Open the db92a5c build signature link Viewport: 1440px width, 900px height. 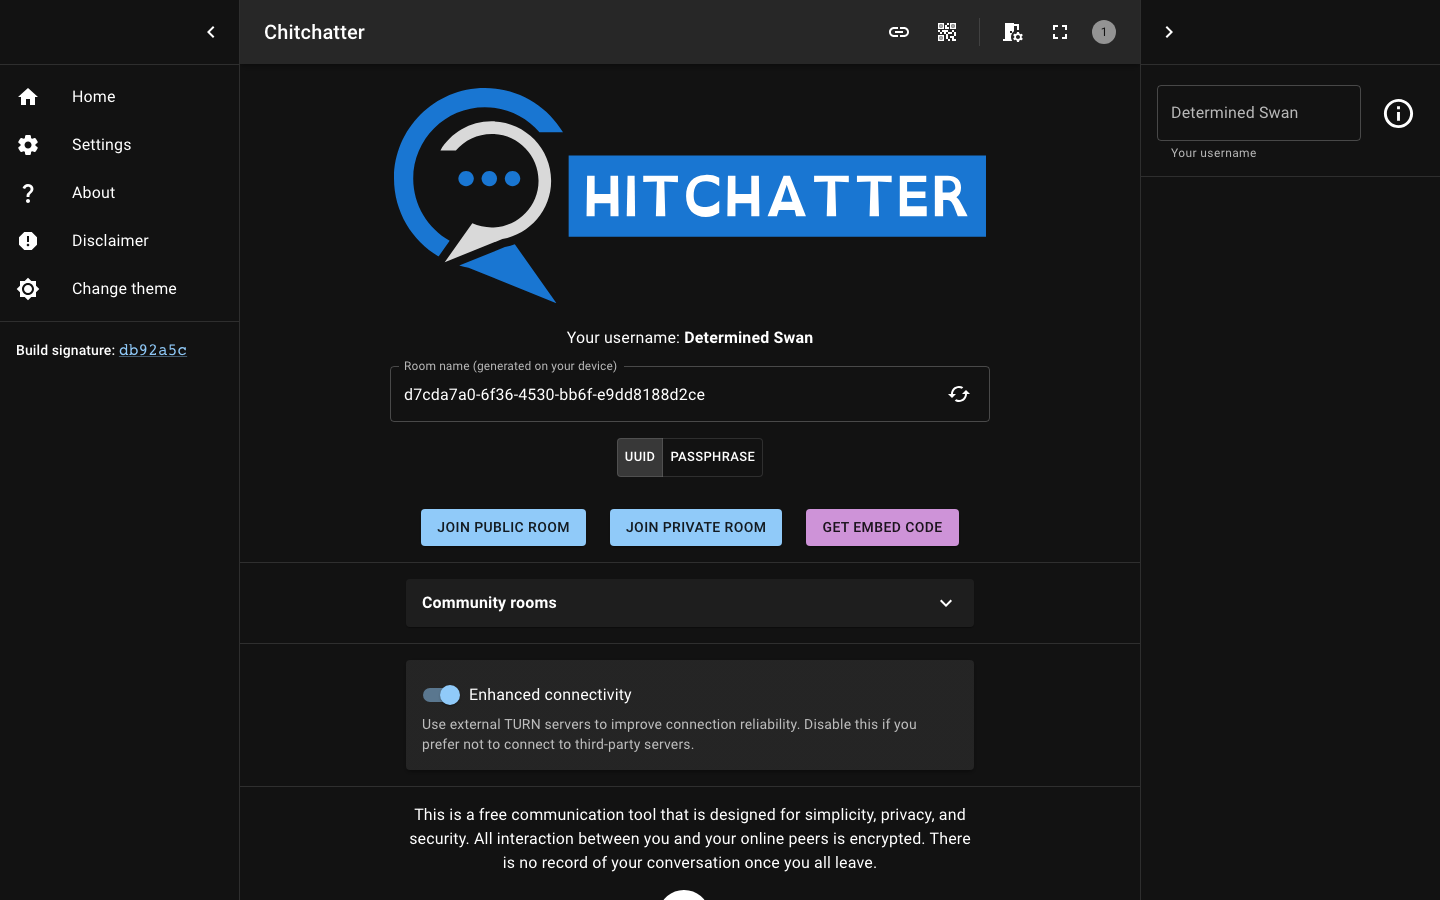pos(152,350)
